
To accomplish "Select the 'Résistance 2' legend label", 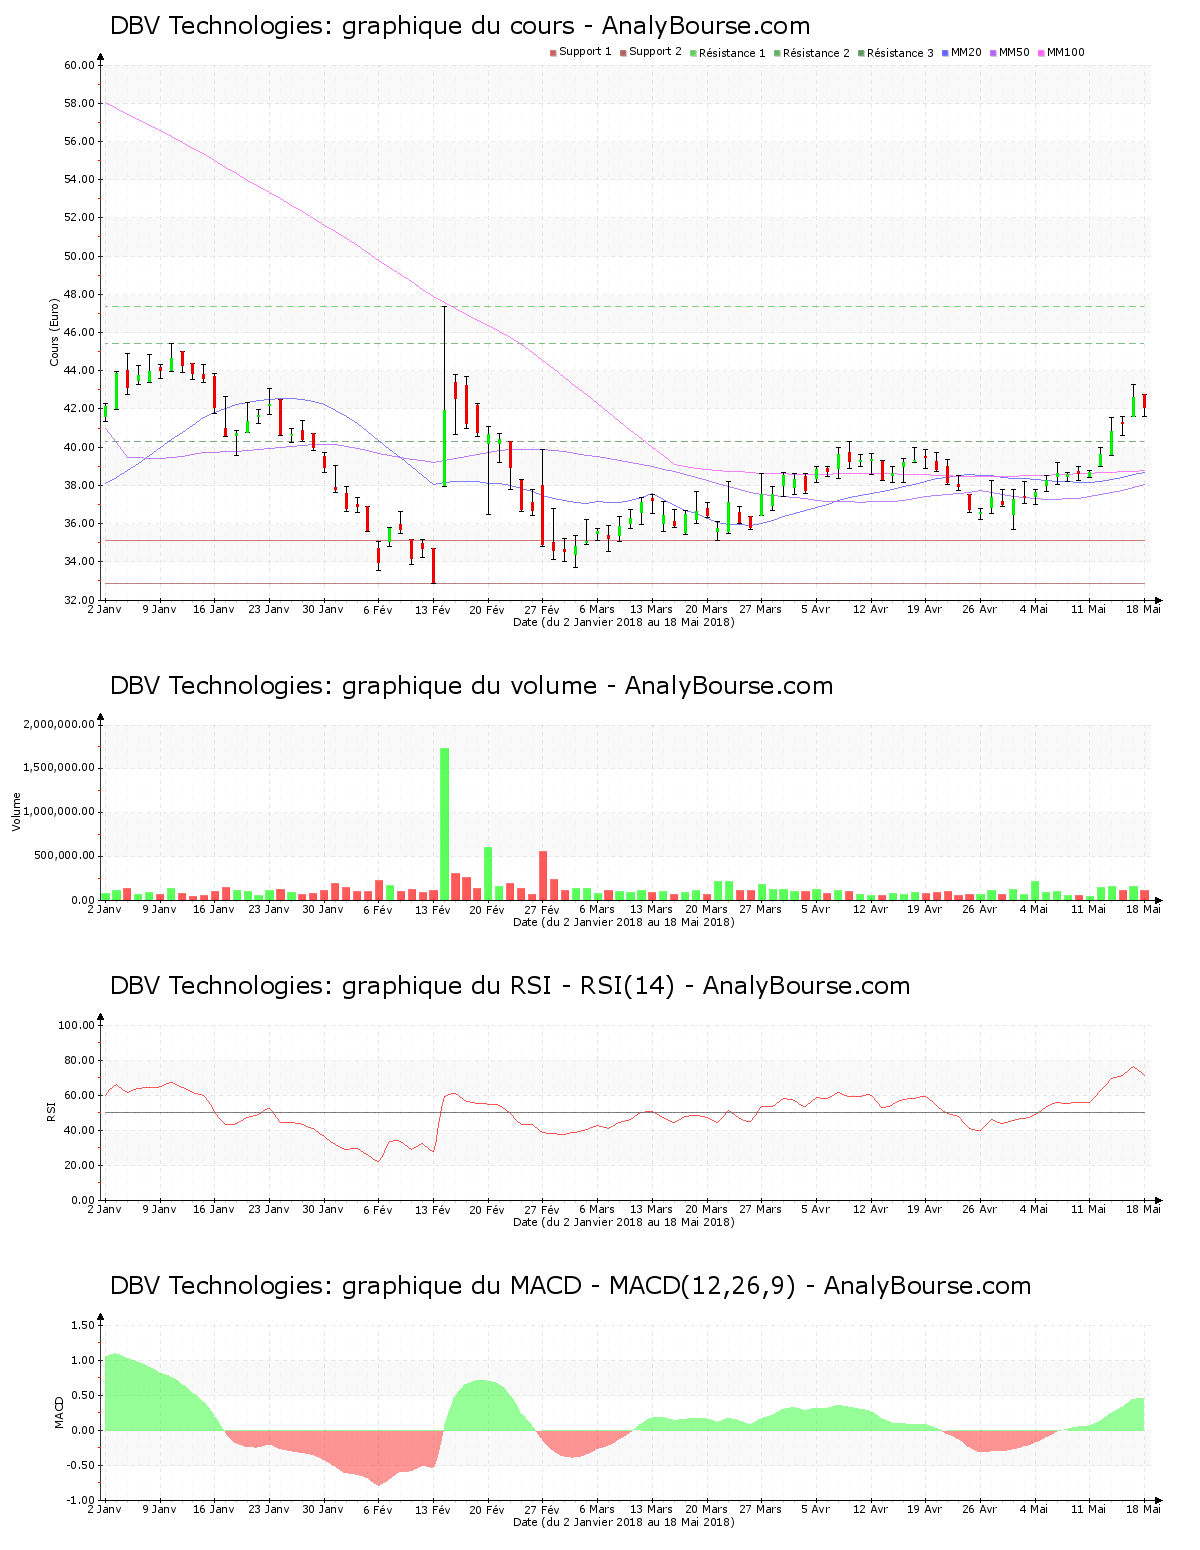I will tap(816, 53).
